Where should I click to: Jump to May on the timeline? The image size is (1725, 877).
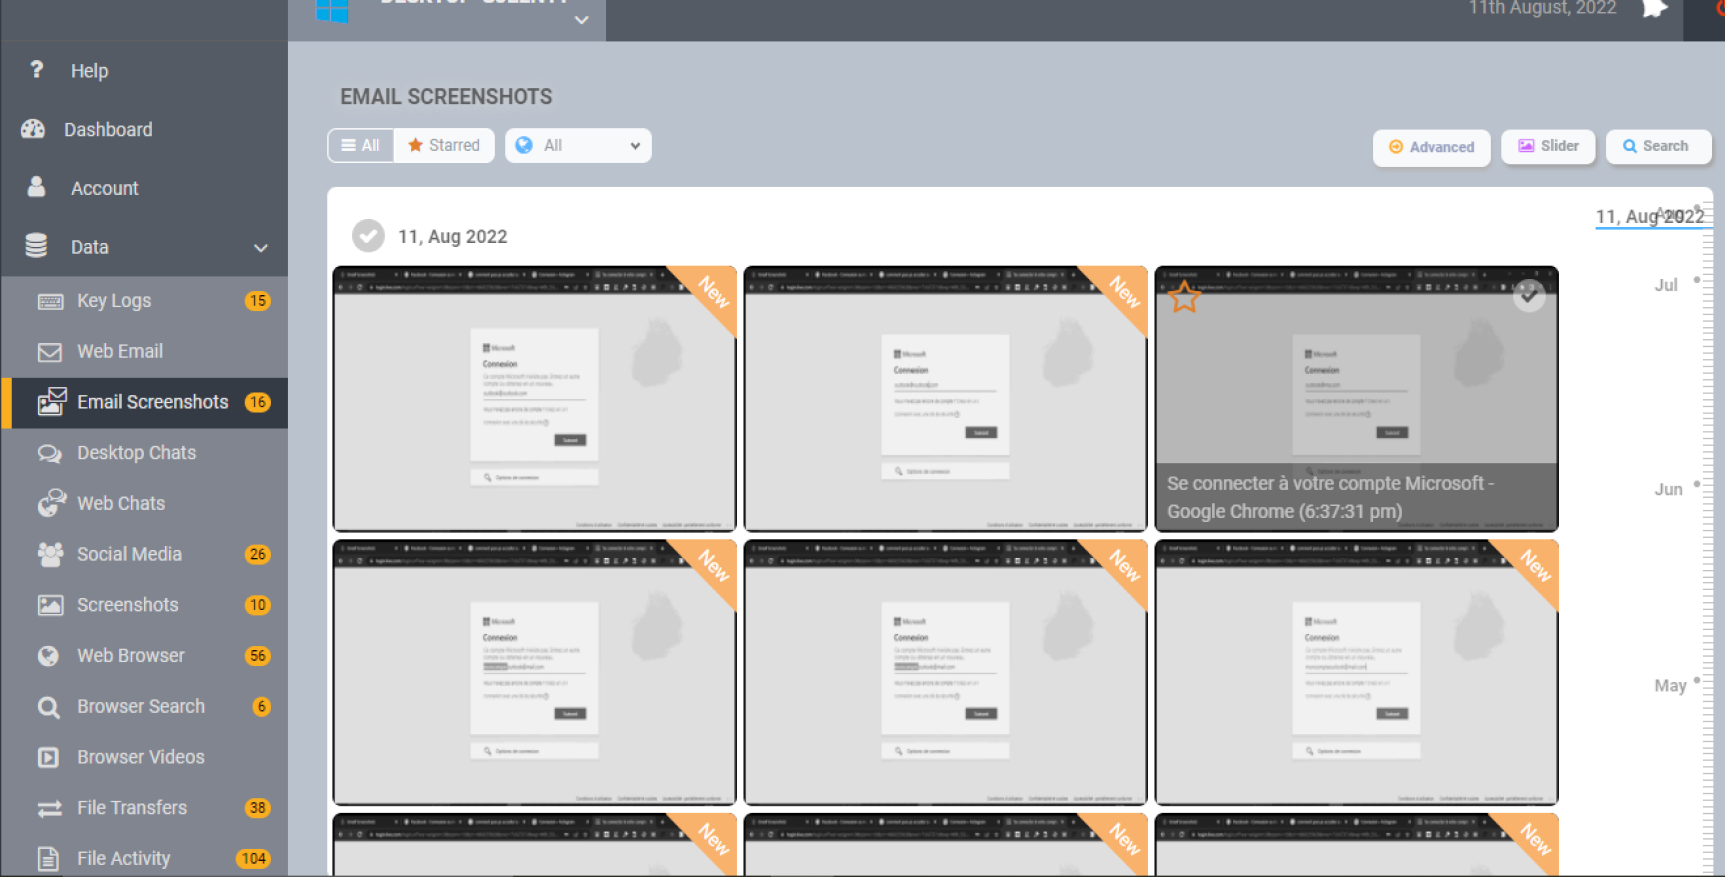[x=1670, y=685]
